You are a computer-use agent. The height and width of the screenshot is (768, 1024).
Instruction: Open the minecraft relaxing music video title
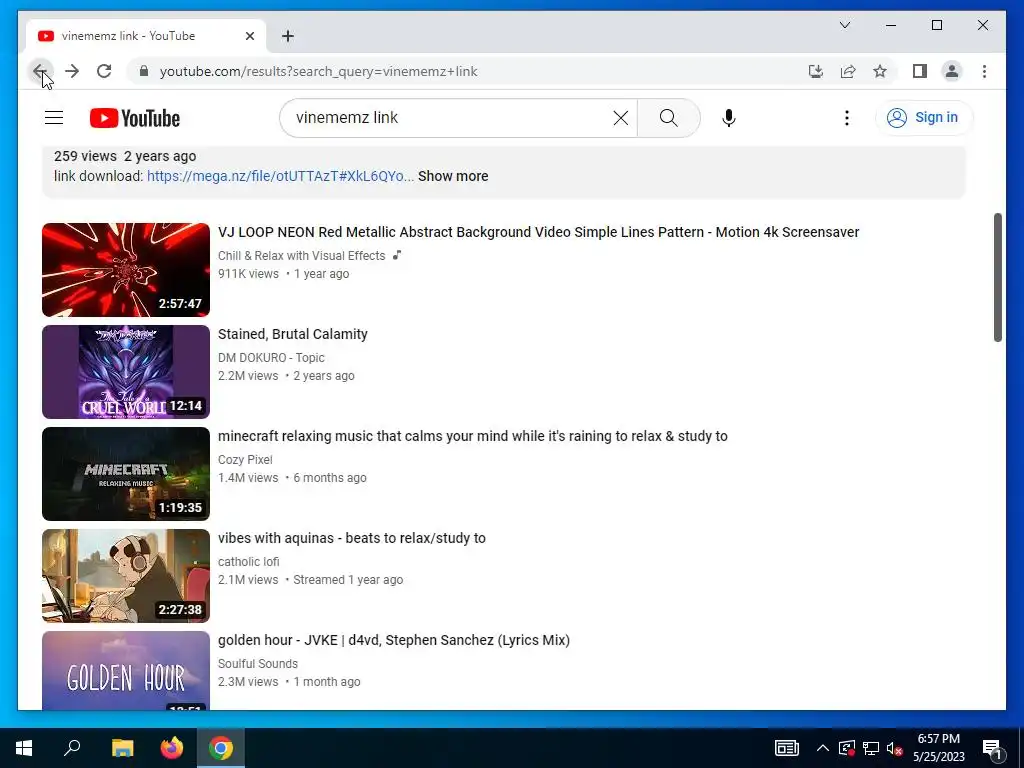(472, 436)
